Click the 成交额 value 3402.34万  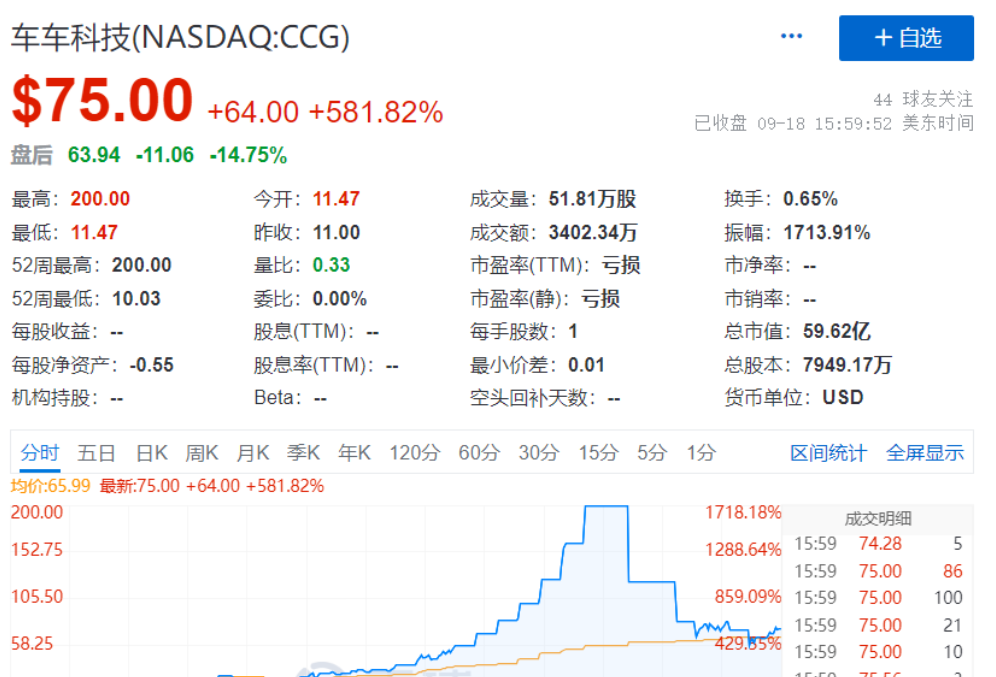pyautogui.click(x=593, y=232)
